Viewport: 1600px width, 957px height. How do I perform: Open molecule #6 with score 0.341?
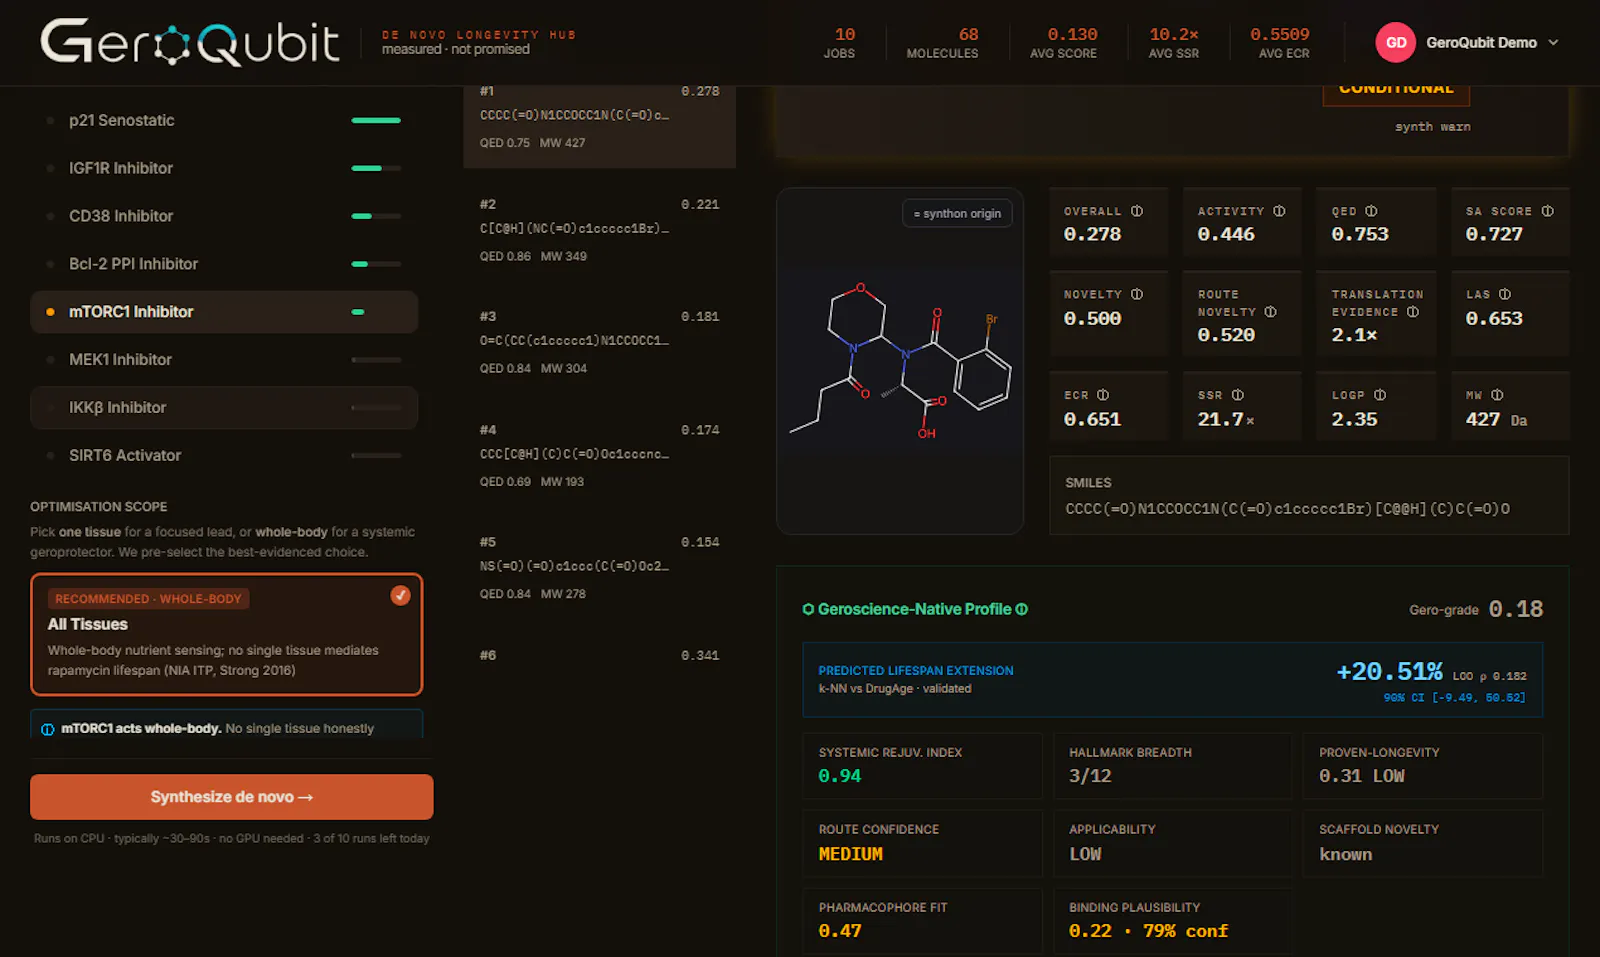[600, 656]
